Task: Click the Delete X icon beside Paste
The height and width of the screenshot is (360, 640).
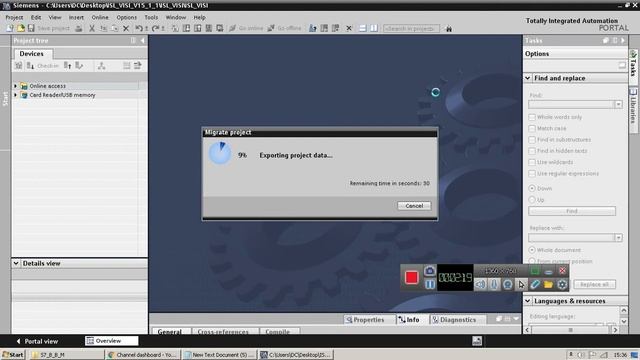Action: (126, 29)
